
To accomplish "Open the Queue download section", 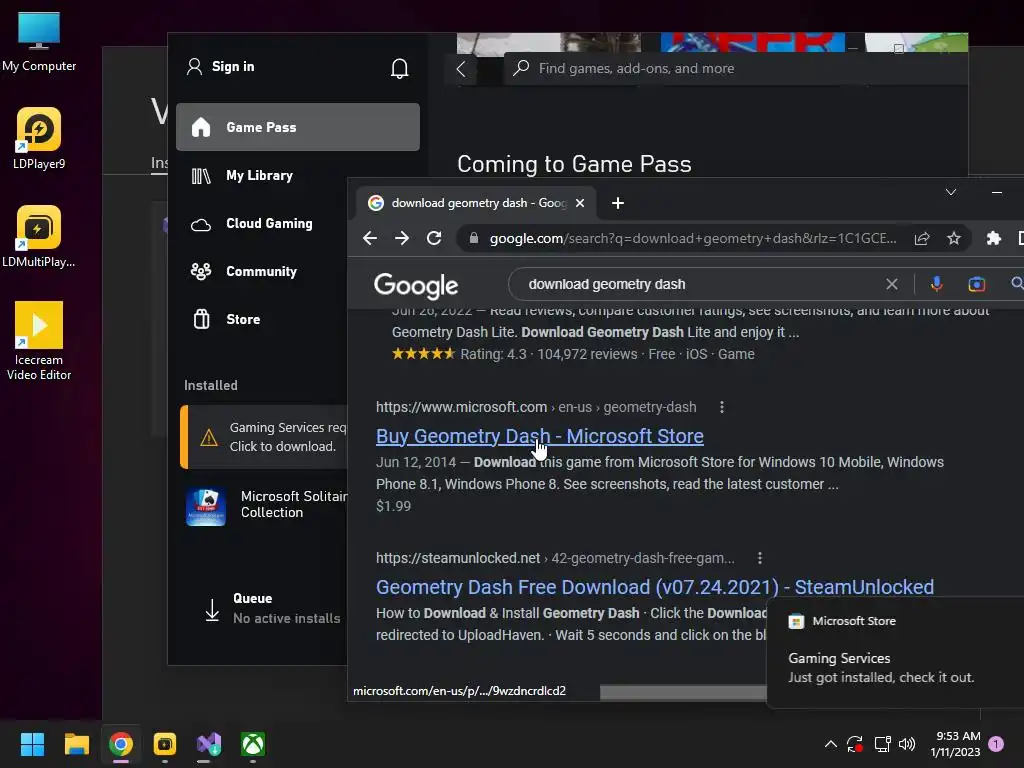I will point(274,608).
